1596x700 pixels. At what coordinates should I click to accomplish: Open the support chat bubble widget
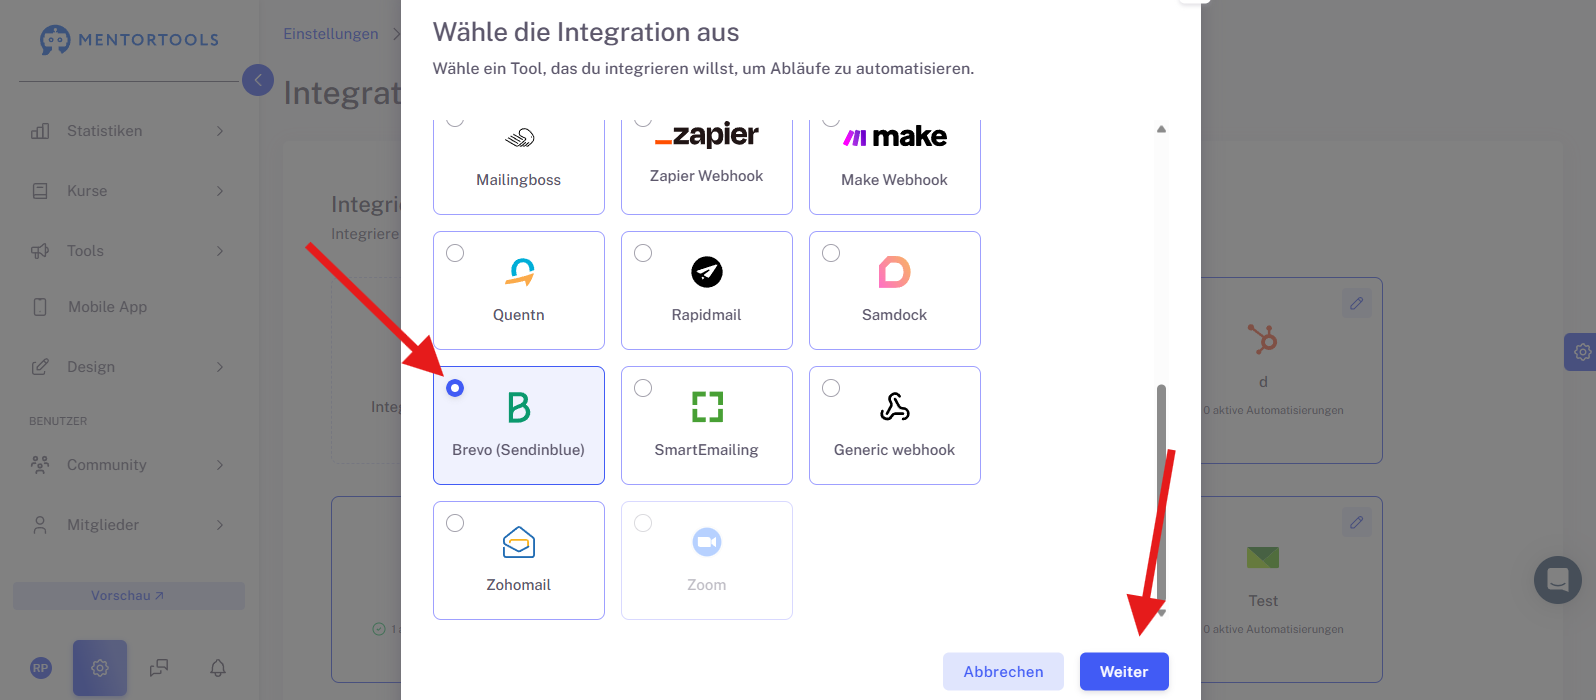click(1558, 580)
